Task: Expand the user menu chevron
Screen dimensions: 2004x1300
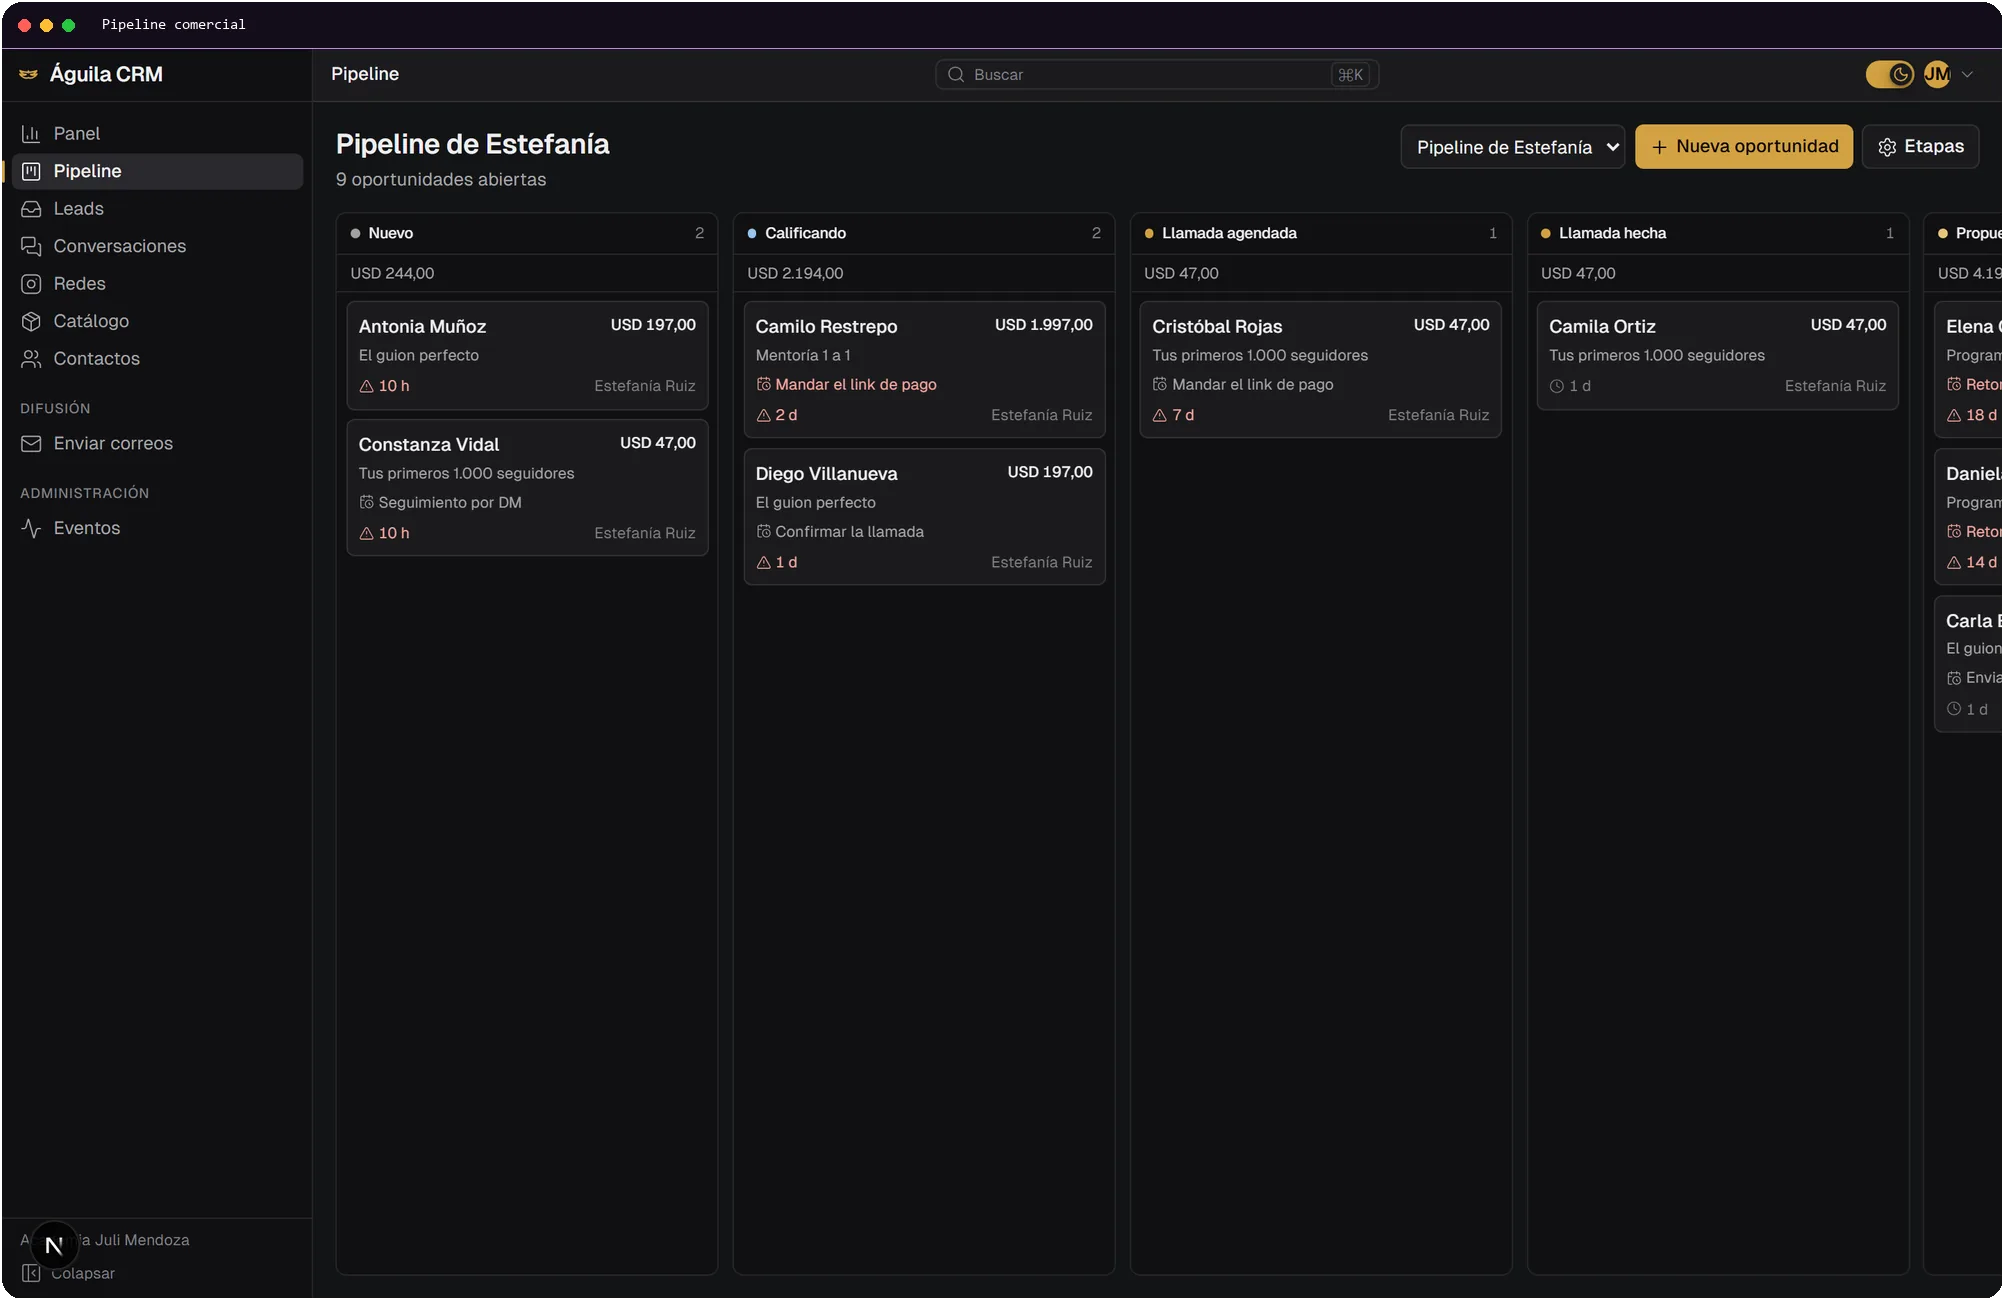Action: click(1967, 74)
